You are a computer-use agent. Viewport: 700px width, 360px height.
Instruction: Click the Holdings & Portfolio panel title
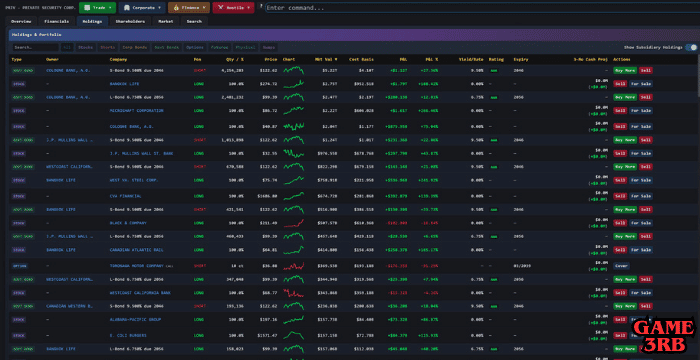tap(37, 34)
